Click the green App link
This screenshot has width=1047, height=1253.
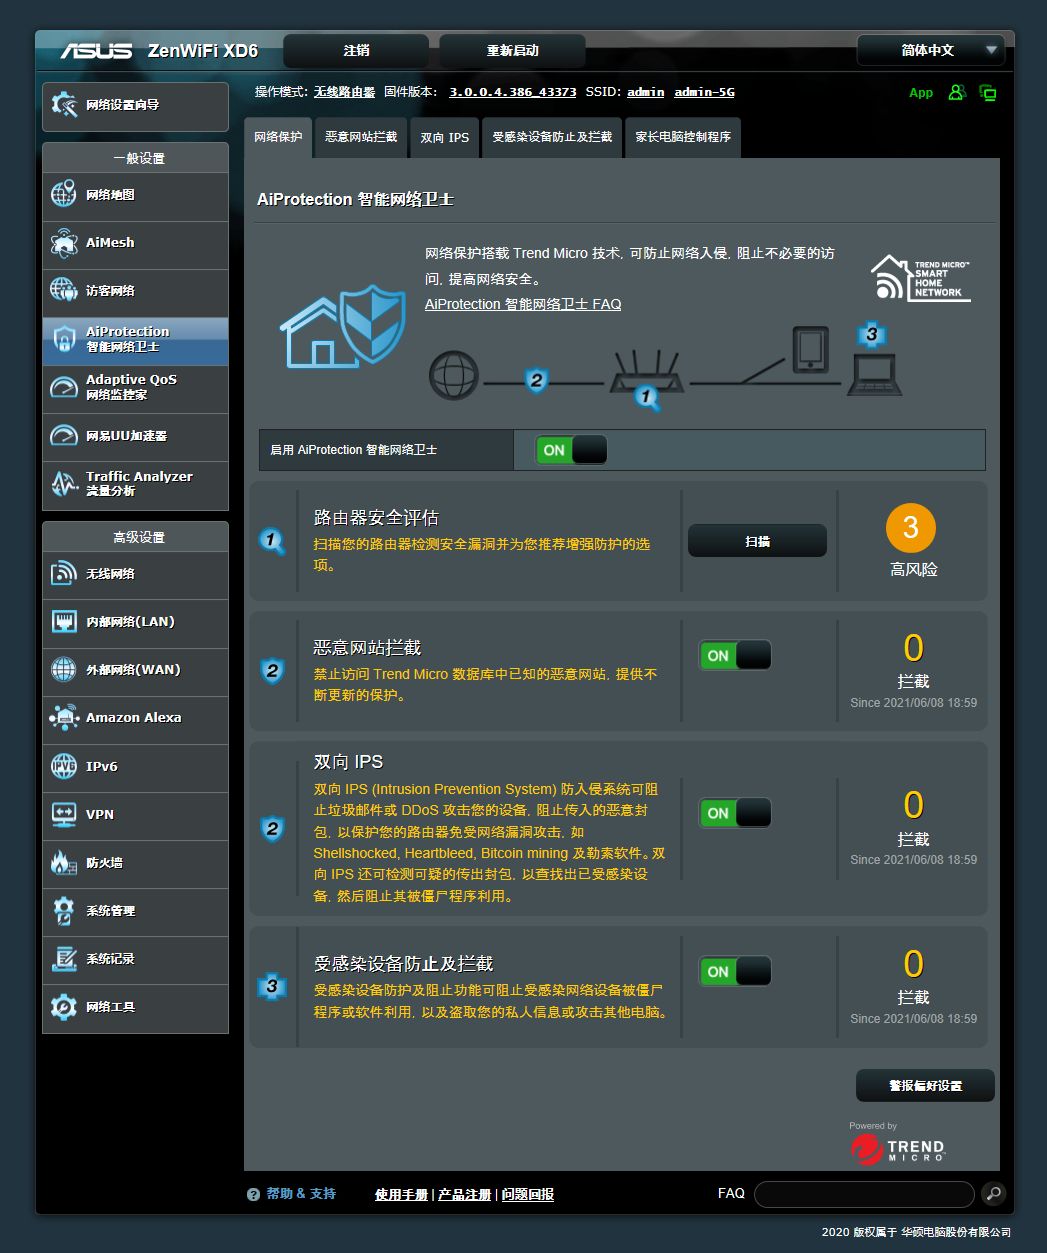click(x=921, y=93)
